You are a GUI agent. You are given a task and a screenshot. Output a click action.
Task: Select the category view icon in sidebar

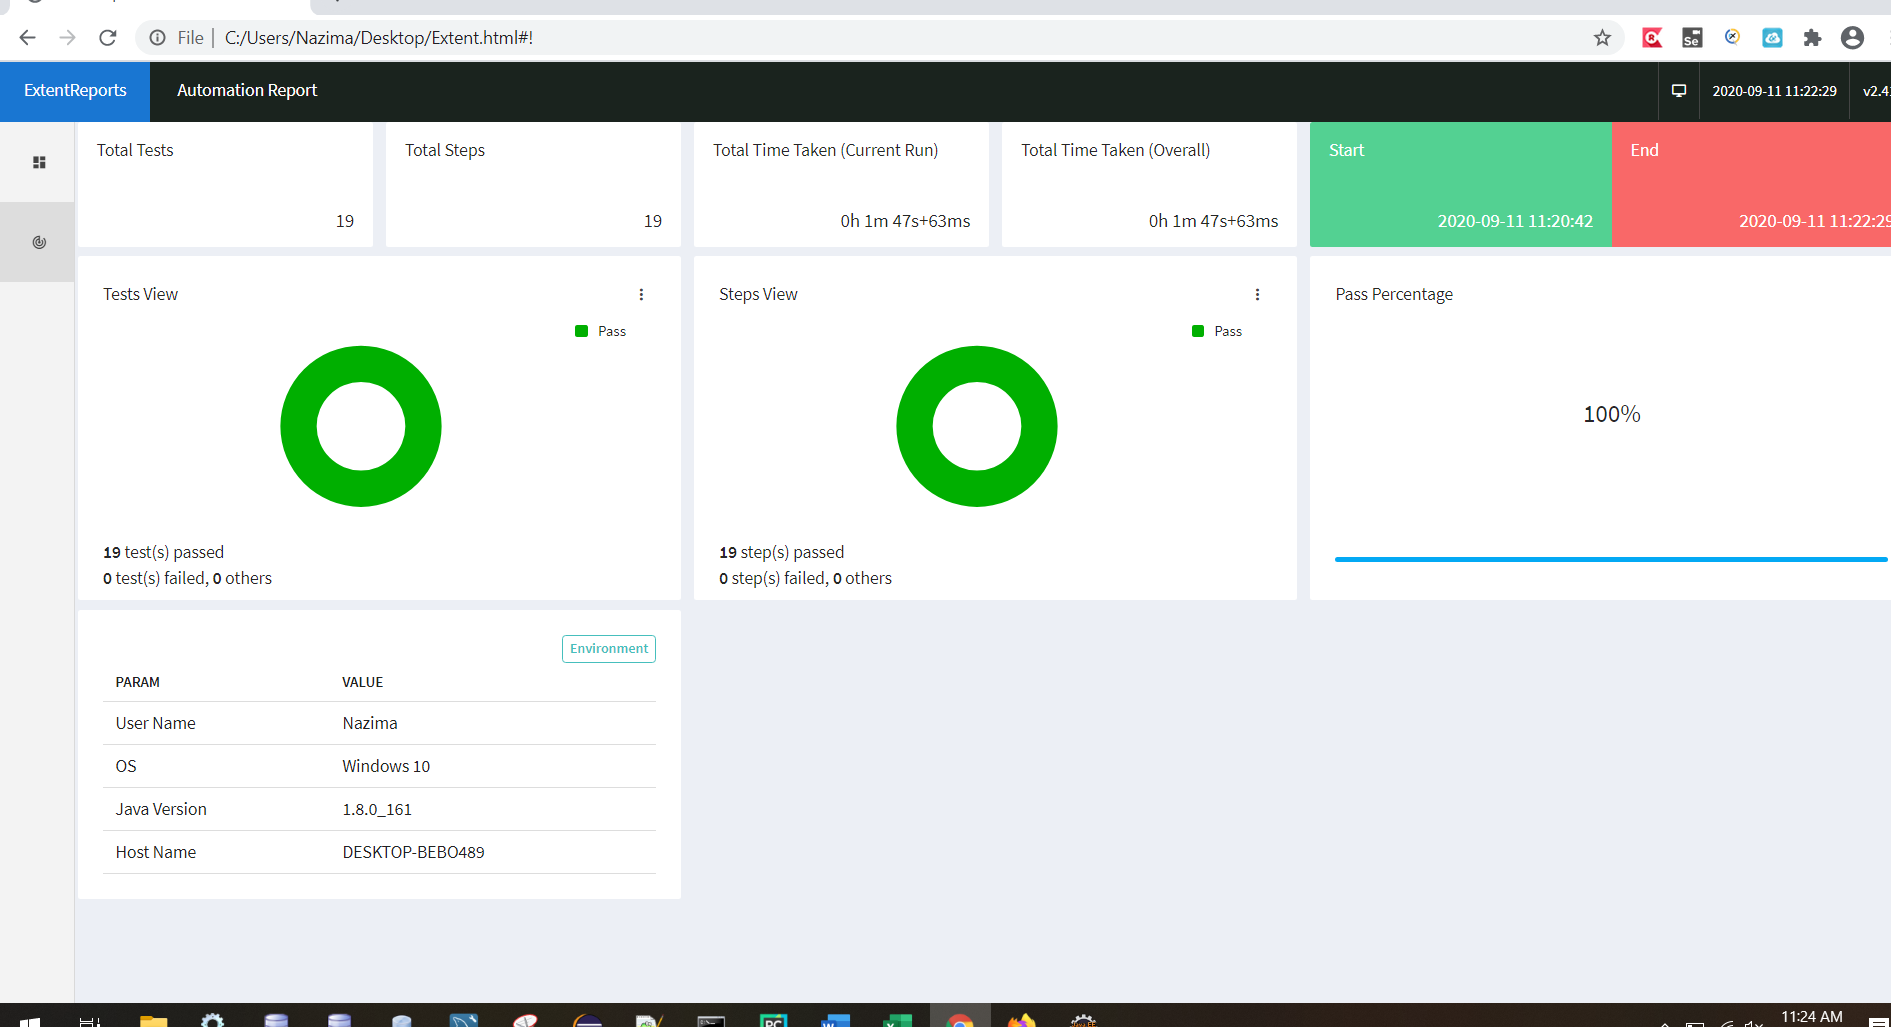pos(38,241)
